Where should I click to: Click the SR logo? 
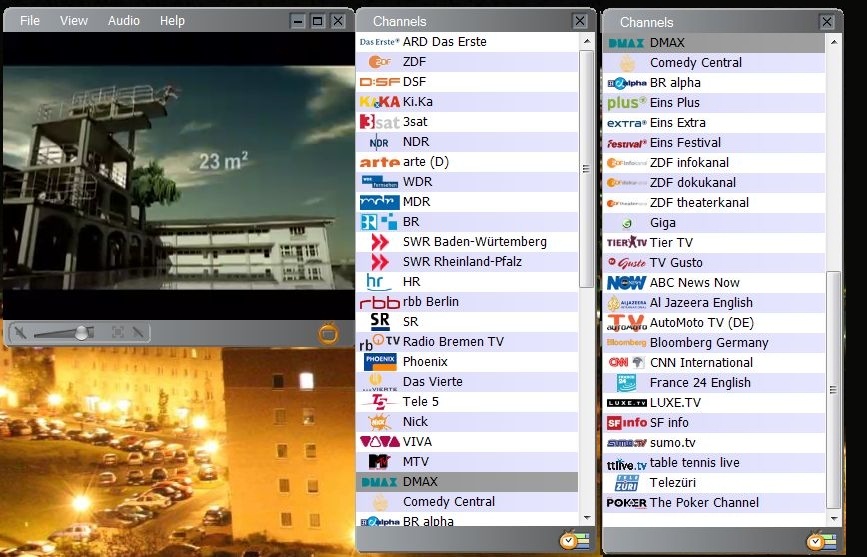tap(380, 321)
